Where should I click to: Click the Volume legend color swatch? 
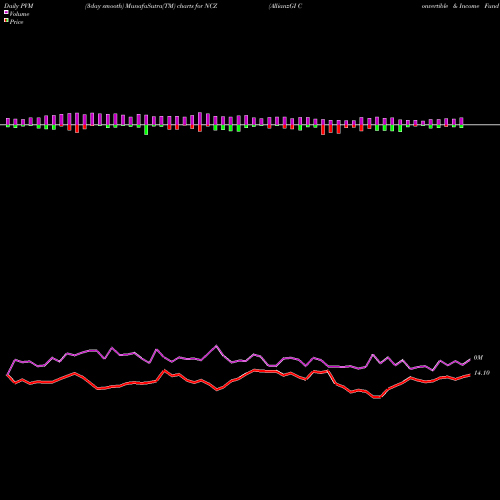click(6, 12)
